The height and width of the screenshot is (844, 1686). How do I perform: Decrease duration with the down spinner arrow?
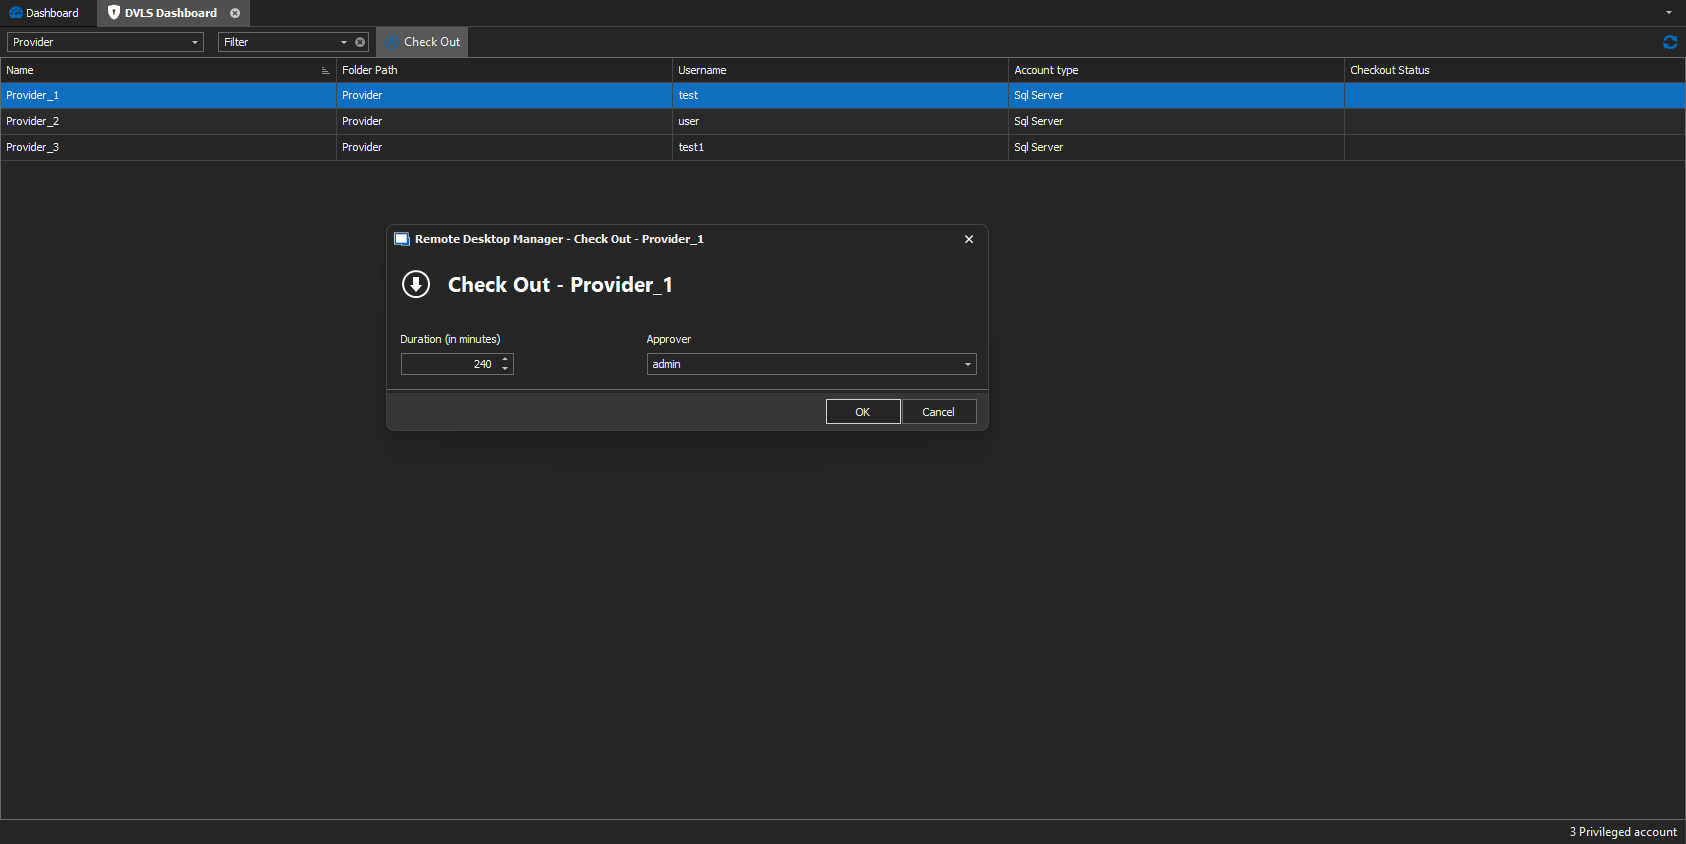(x=505, y=369)
